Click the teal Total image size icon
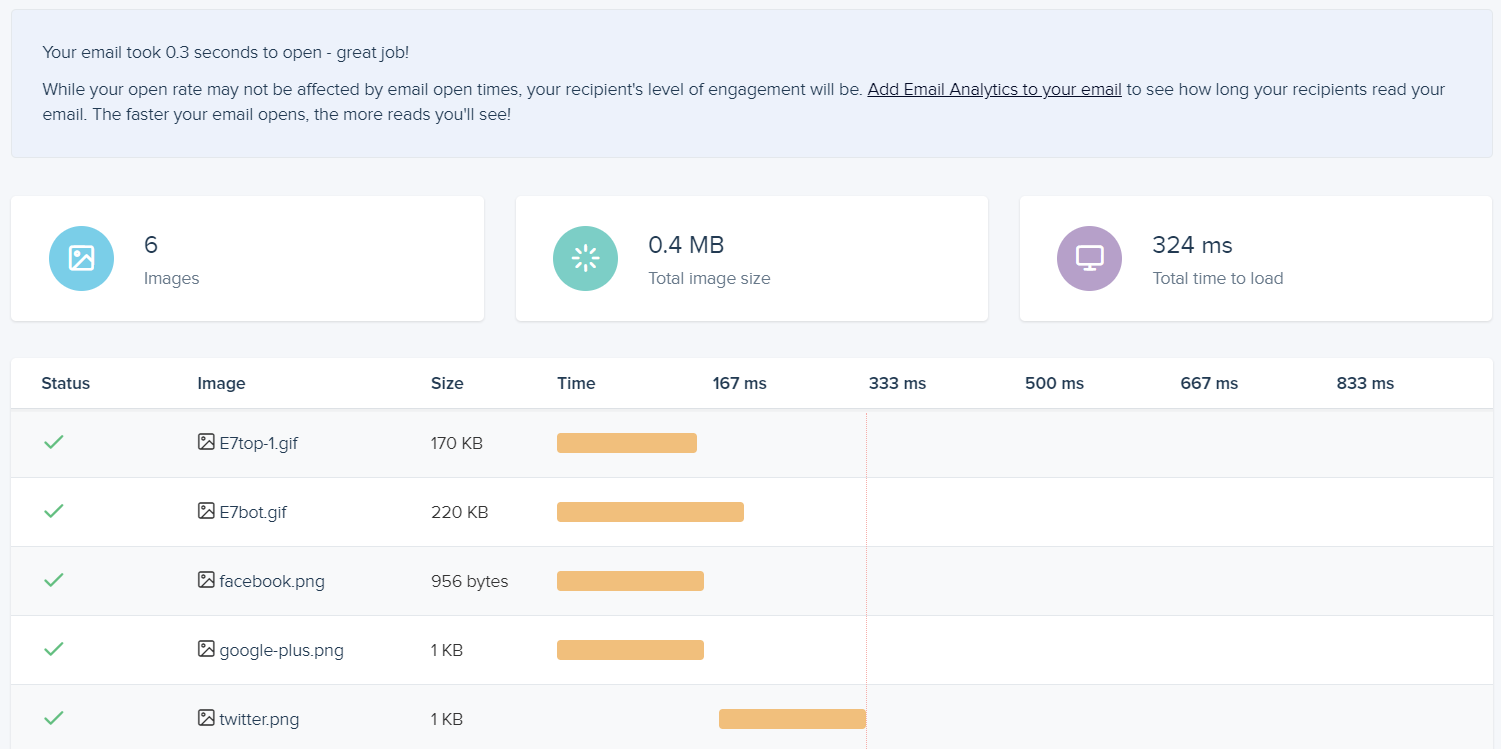Viewport: 1501px width, 749px height. pos(585,258)
